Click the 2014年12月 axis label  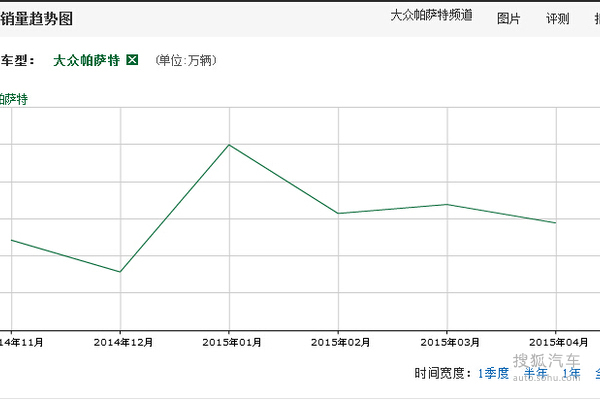pyautogui.click(x=121, y=342)
